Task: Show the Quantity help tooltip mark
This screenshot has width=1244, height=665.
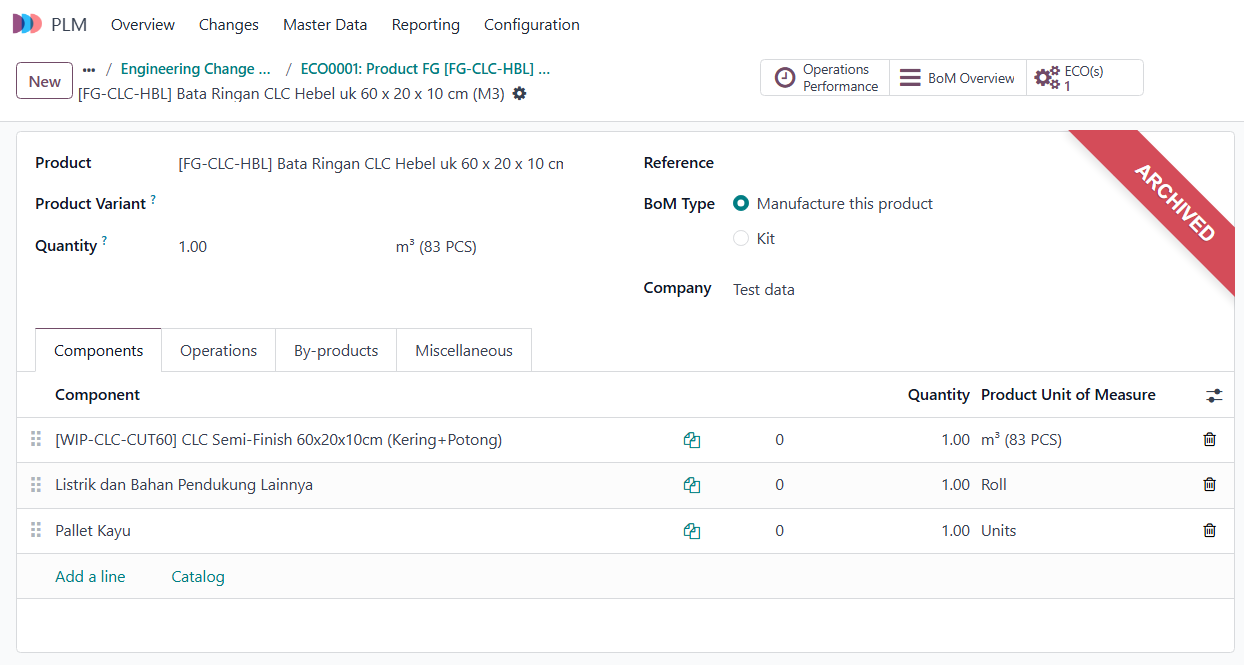Action: point(104,242)
